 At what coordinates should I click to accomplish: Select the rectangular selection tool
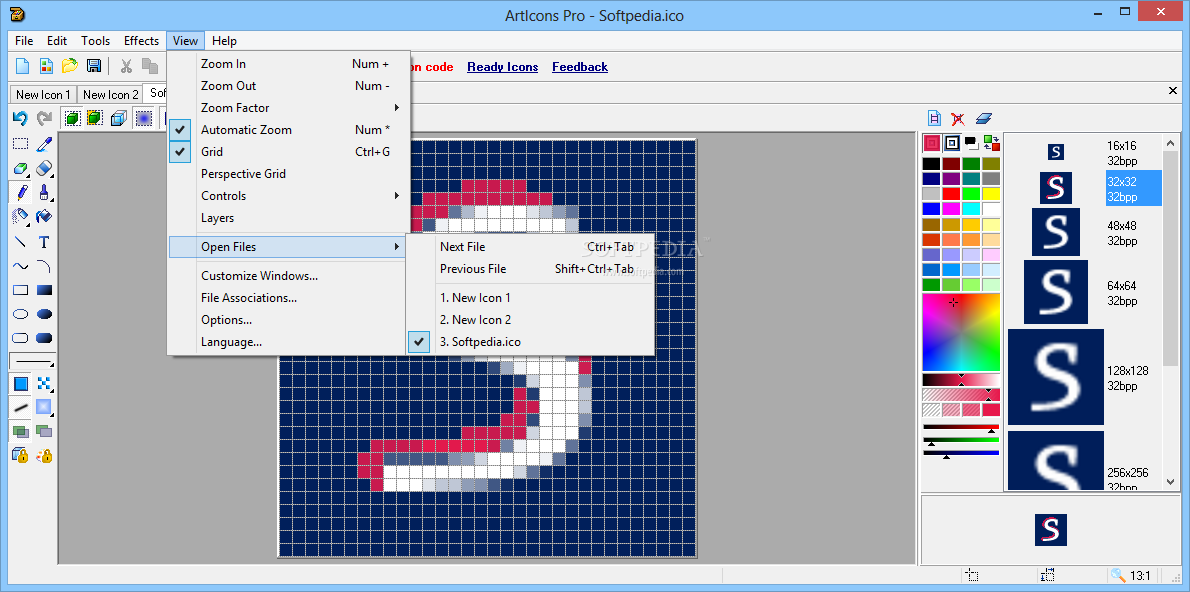(20, 143)
